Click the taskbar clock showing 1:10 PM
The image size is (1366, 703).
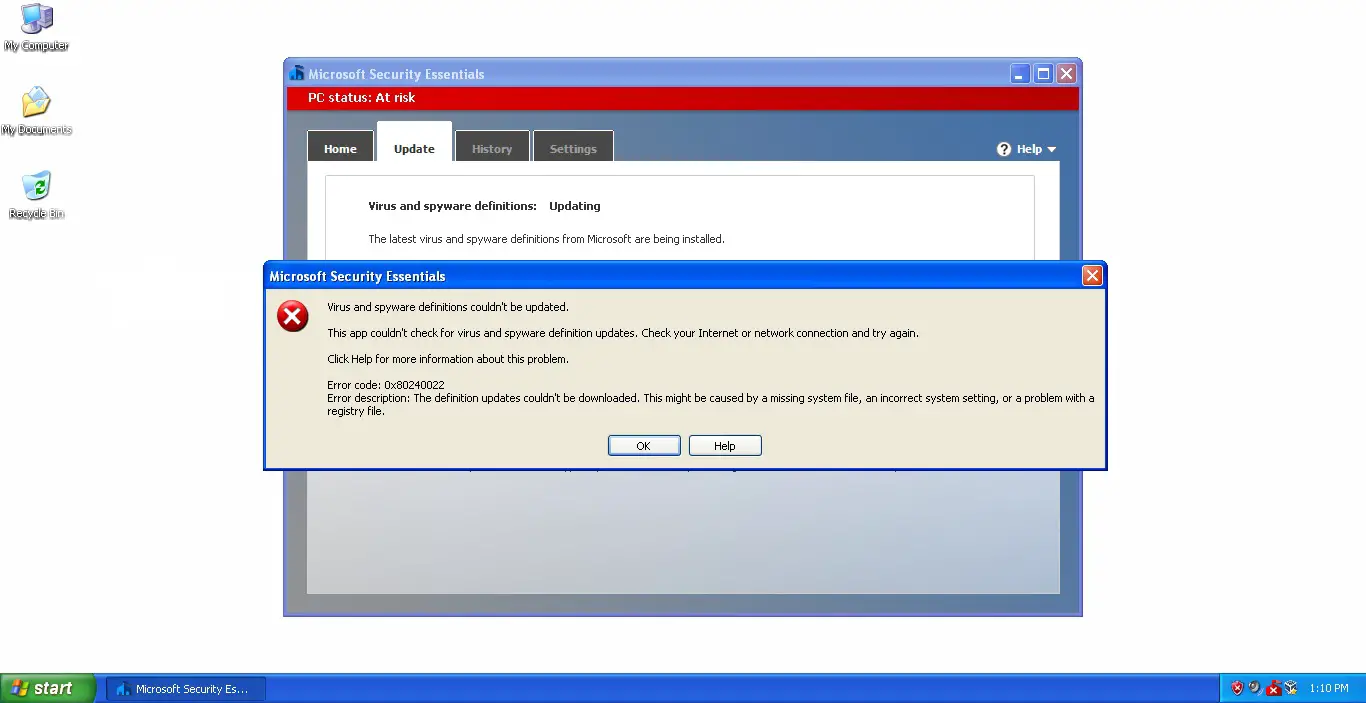pos(1329,688)
